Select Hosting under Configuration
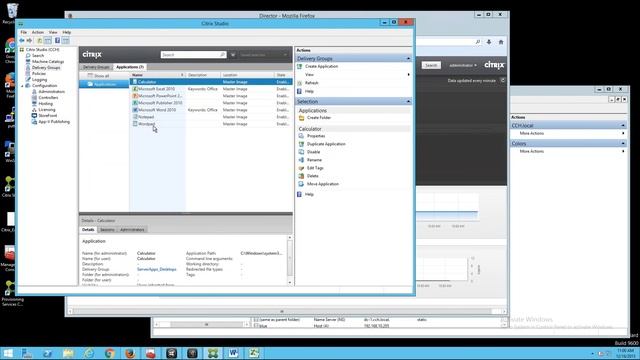Viewport: 640px width, 360px height. point(45,104)
